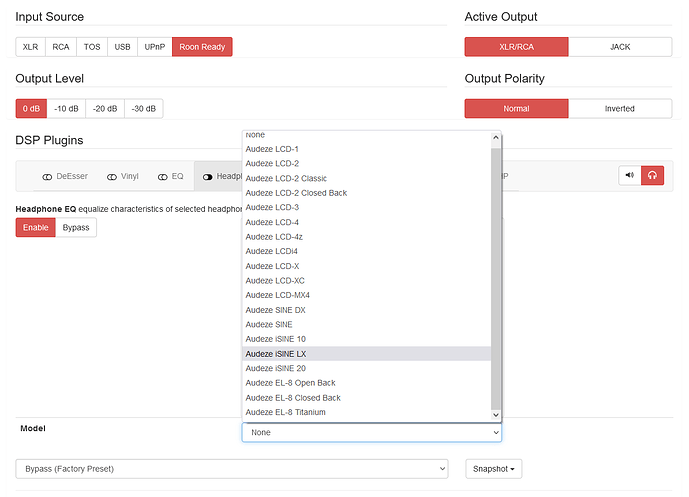This screenshot has width=689, height=497.
Task: Select USB input source
Action: click(x=122, y=47)
